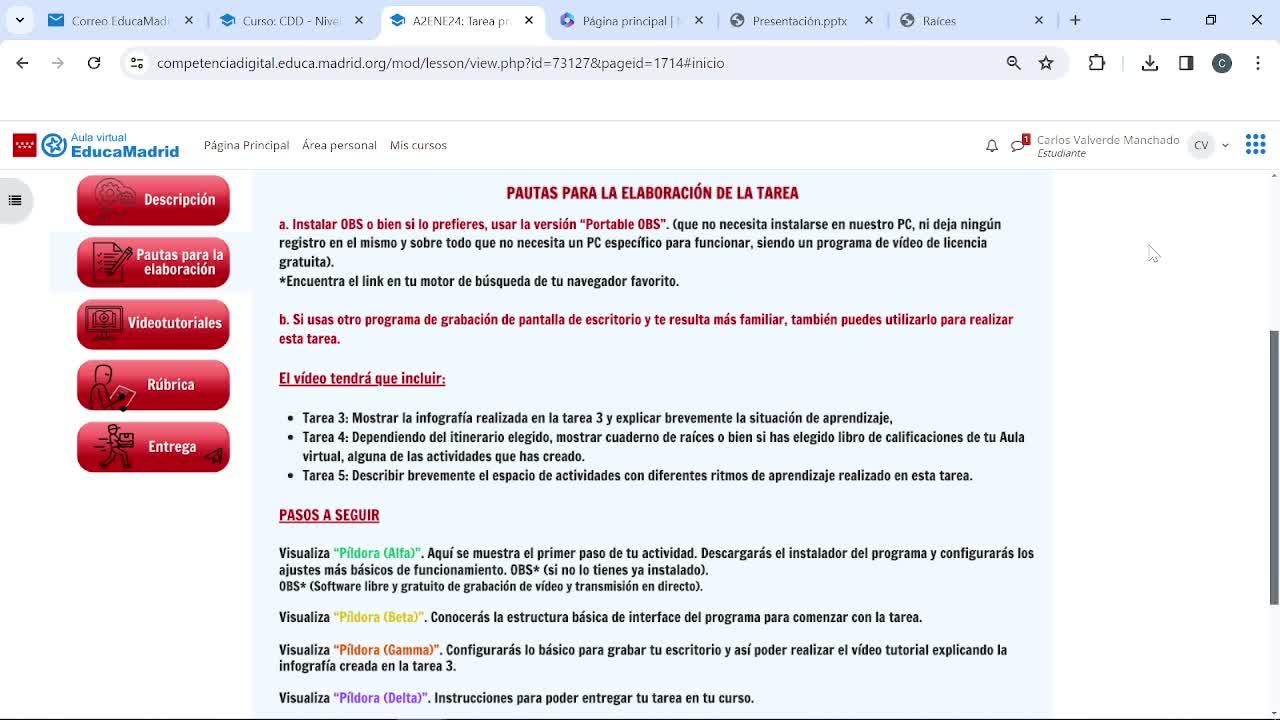1280x720 pixels.
Task: Open the messages chat icon
Action: (x=1018, y=146)
